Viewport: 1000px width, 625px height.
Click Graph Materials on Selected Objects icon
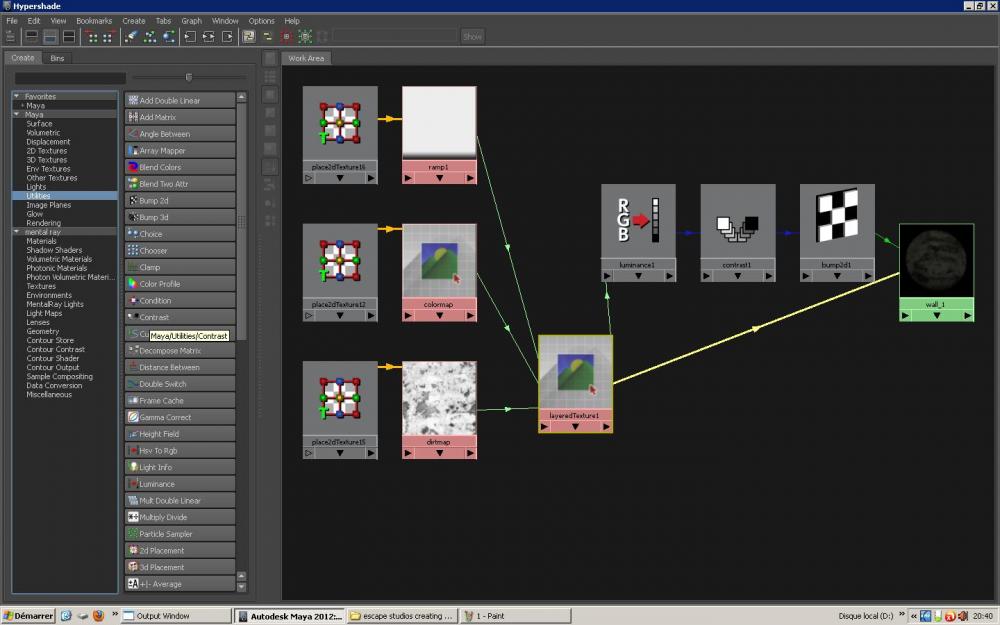pyautogui.click(x=169, y=36)
